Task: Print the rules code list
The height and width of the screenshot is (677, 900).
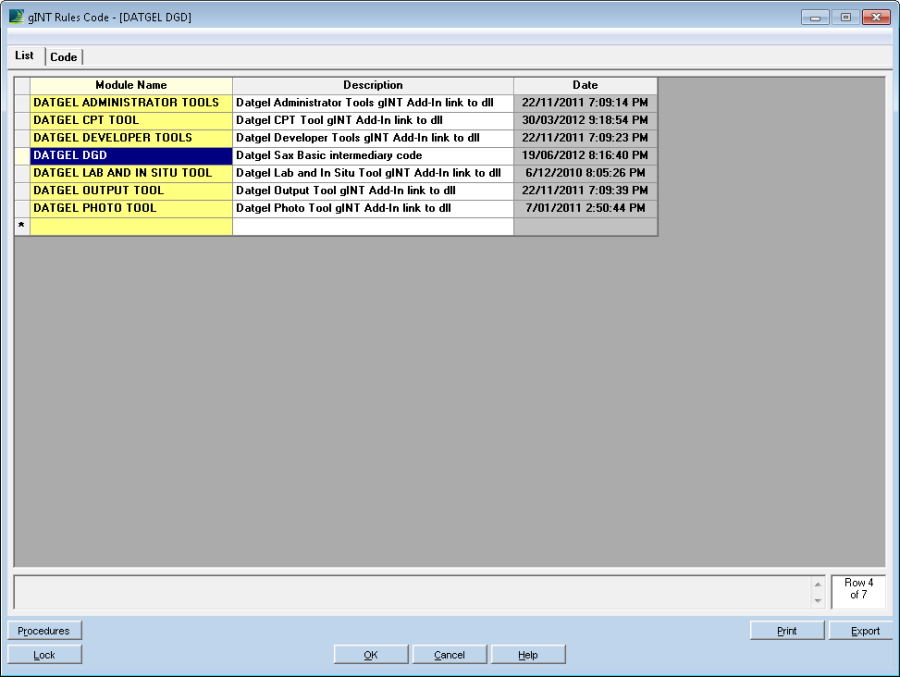Action: click(x=787, y=631)
